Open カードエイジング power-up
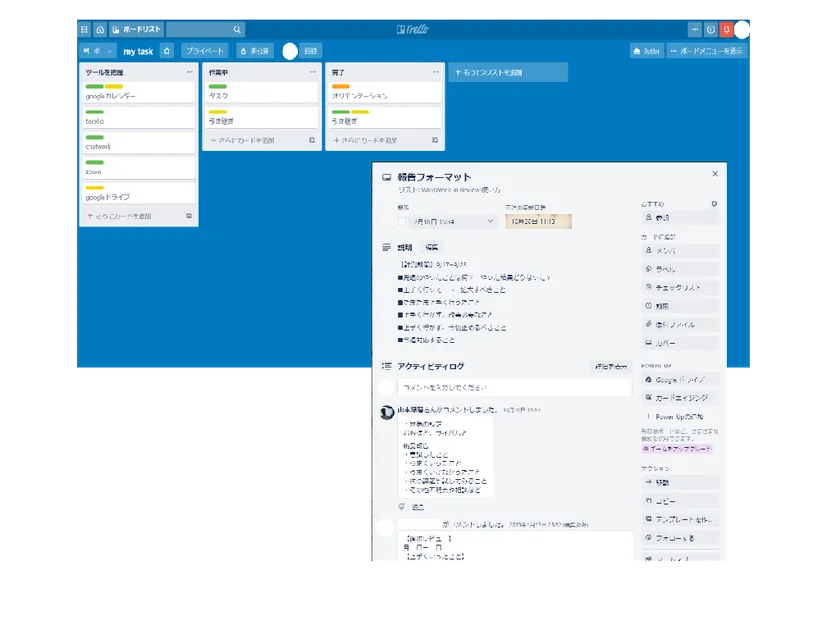Screen dimensions: 840x630 pyautogui.click(x=680, y=398)
